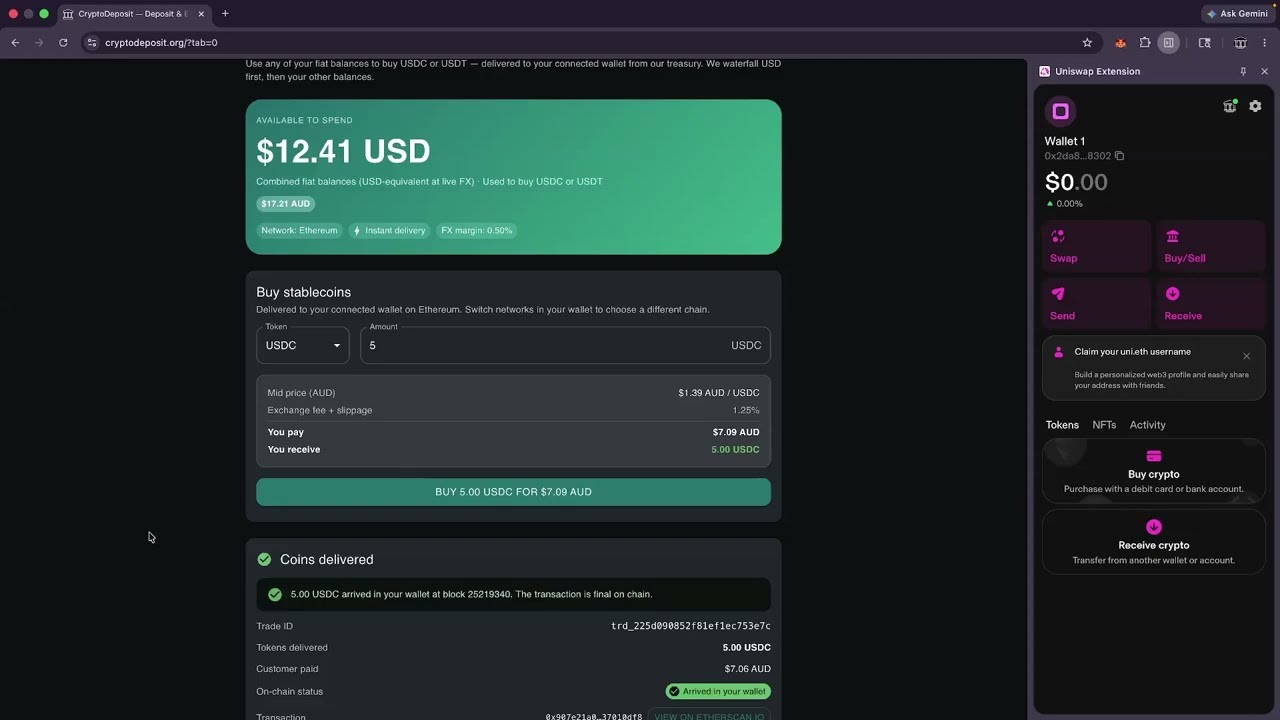
Task: Click the 1.25% exchange fee value
Action: click(746, 411)
